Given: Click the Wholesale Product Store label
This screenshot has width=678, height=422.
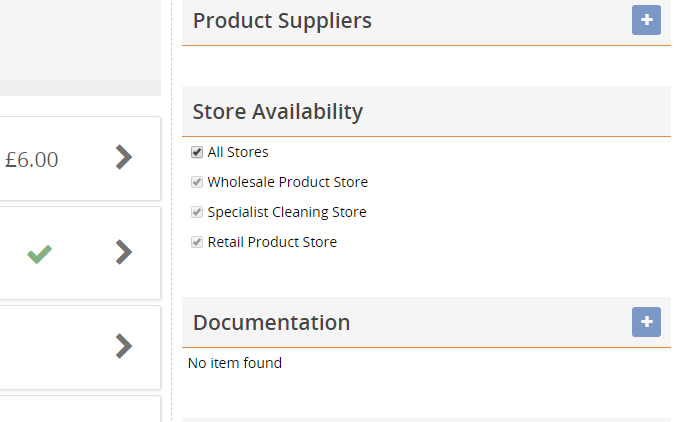Looking at the screenshot, I should point(287,183).
